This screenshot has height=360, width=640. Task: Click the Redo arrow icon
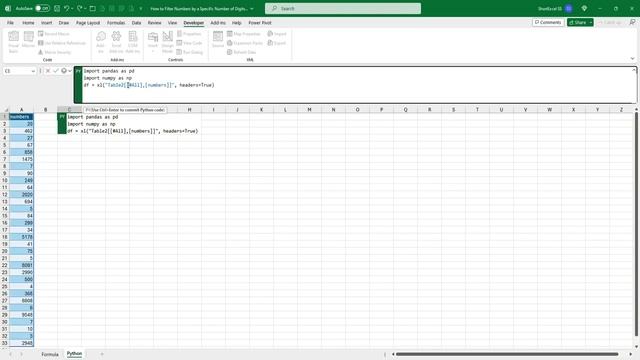(x=80, y=8)
